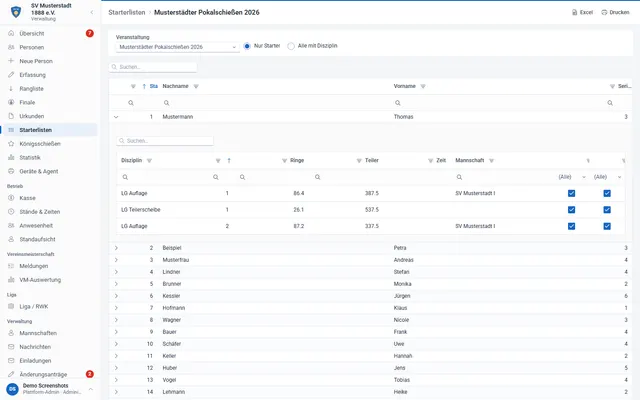This screenshot has height=400, width=640.
Task: Open the first (Alle) filter dropdown
Action: pos(571,177)
